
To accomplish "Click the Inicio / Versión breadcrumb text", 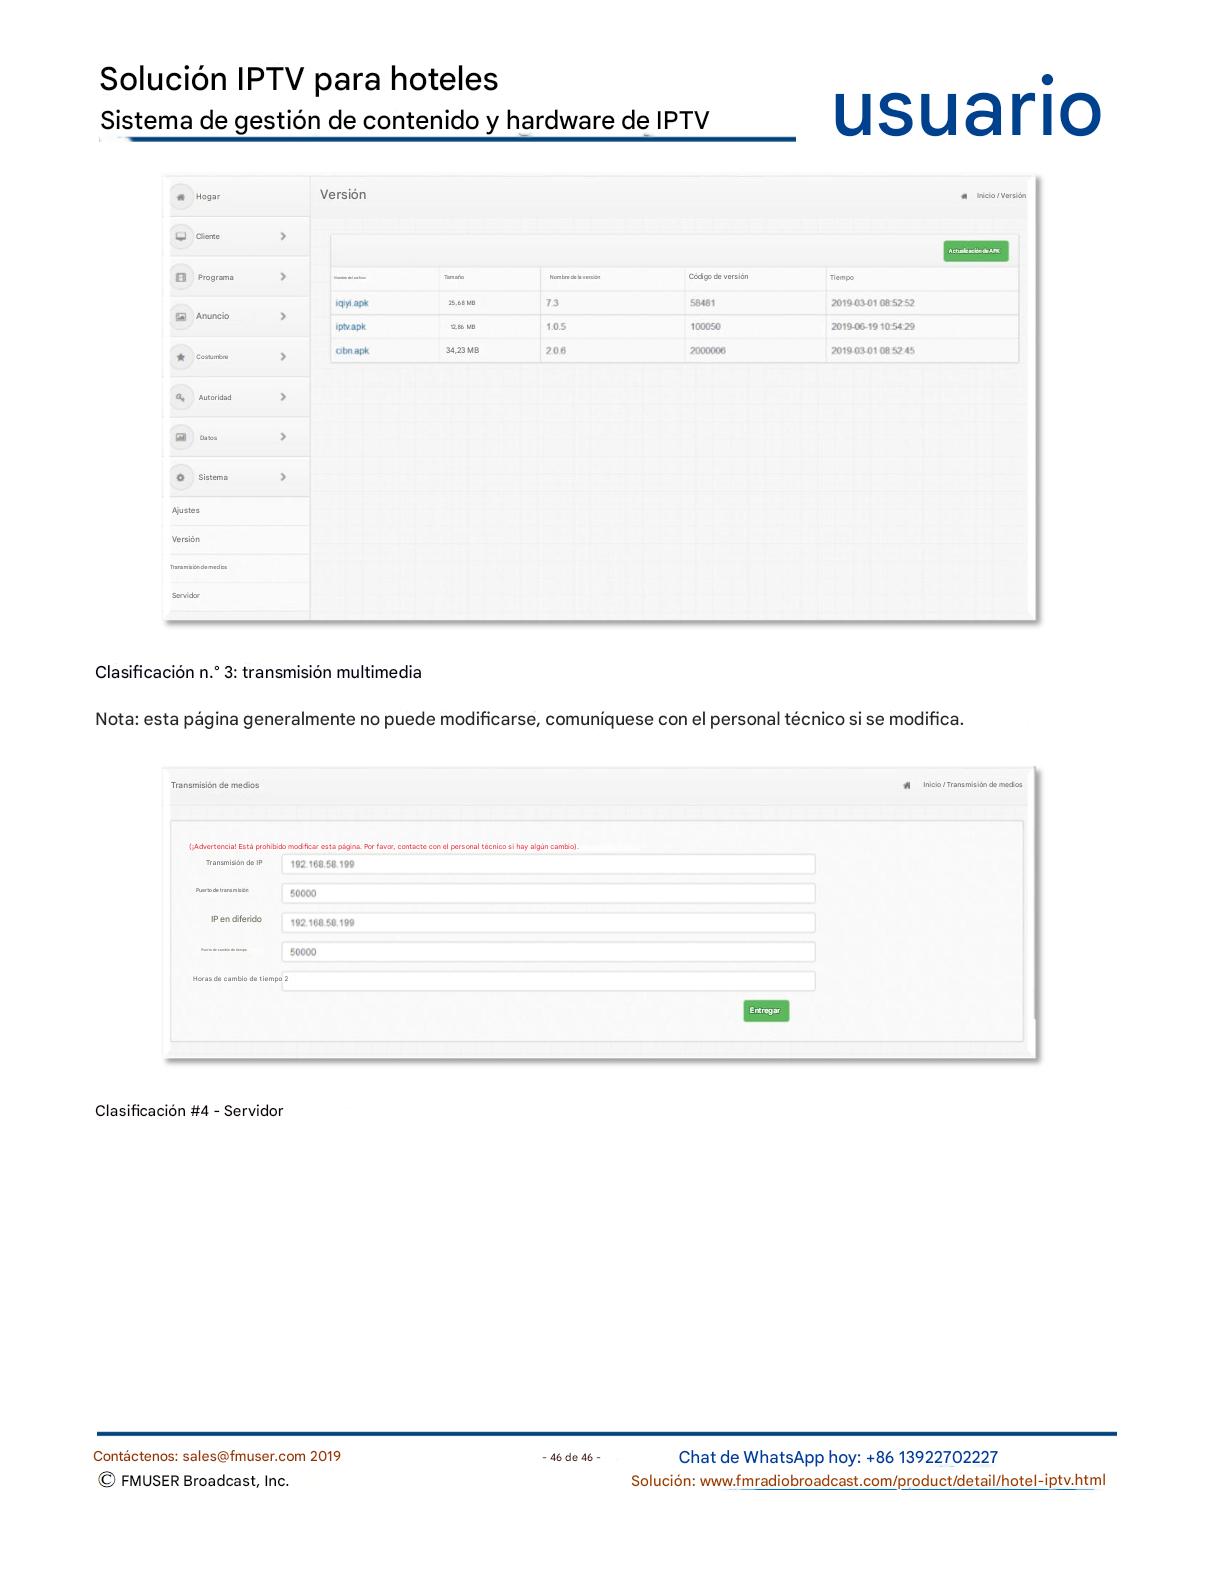I will click(x=1001, y=196).
